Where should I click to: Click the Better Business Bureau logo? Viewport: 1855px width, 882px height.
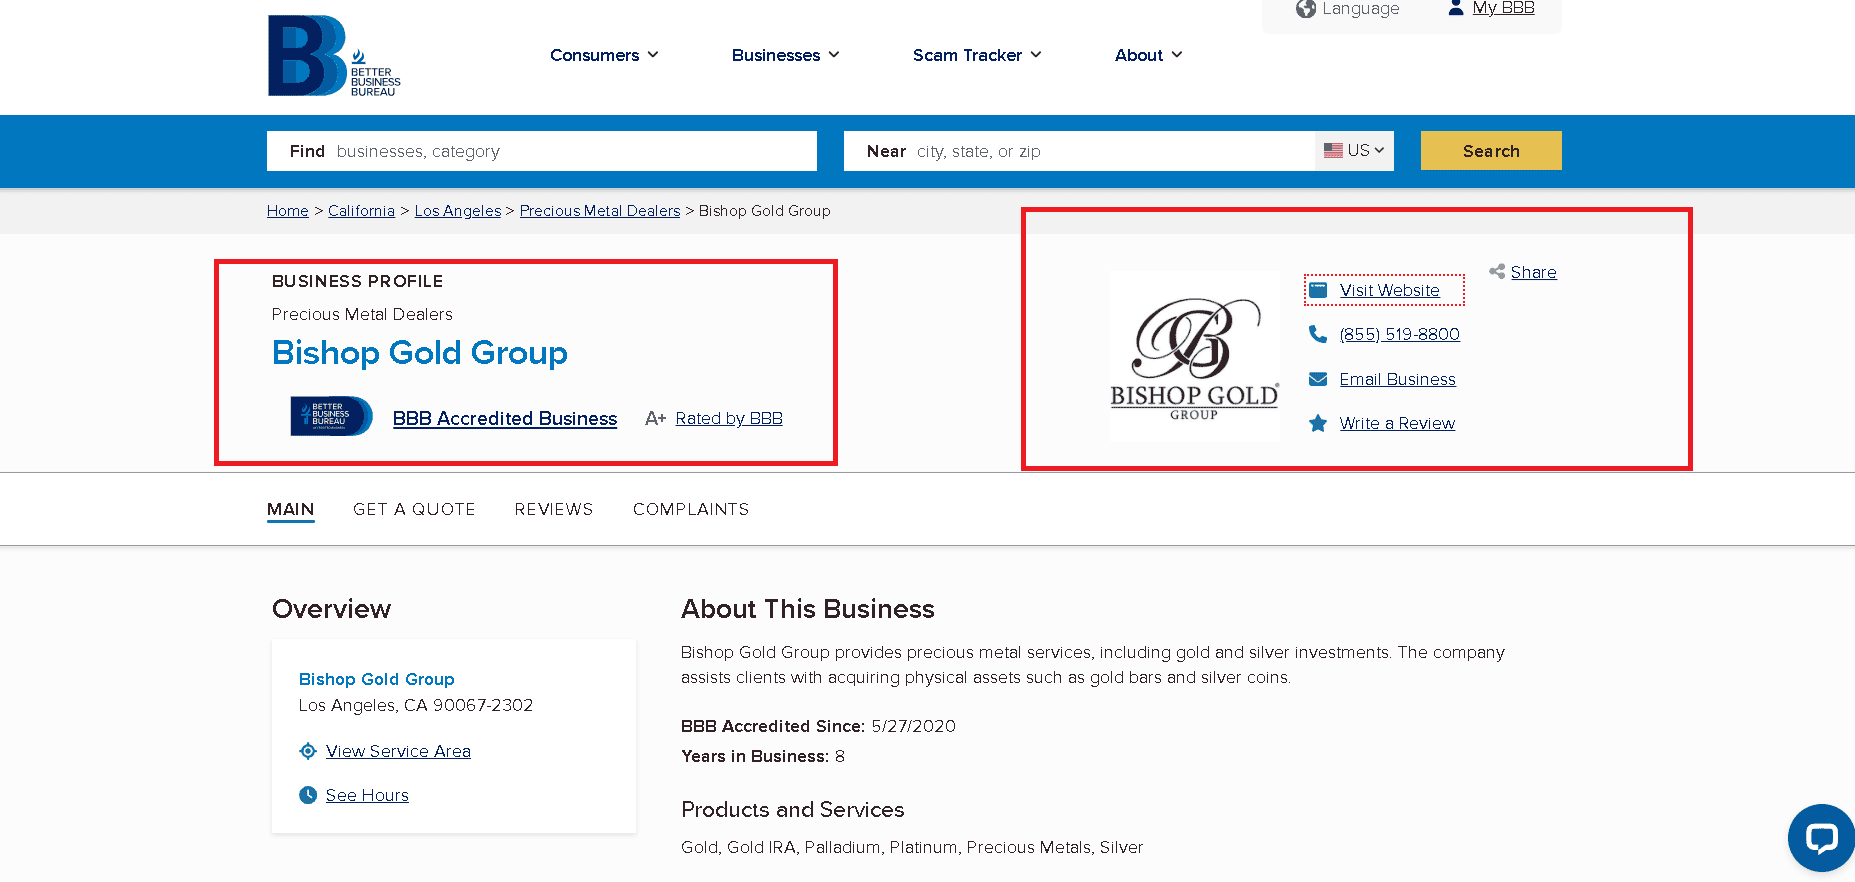(334, 56)
